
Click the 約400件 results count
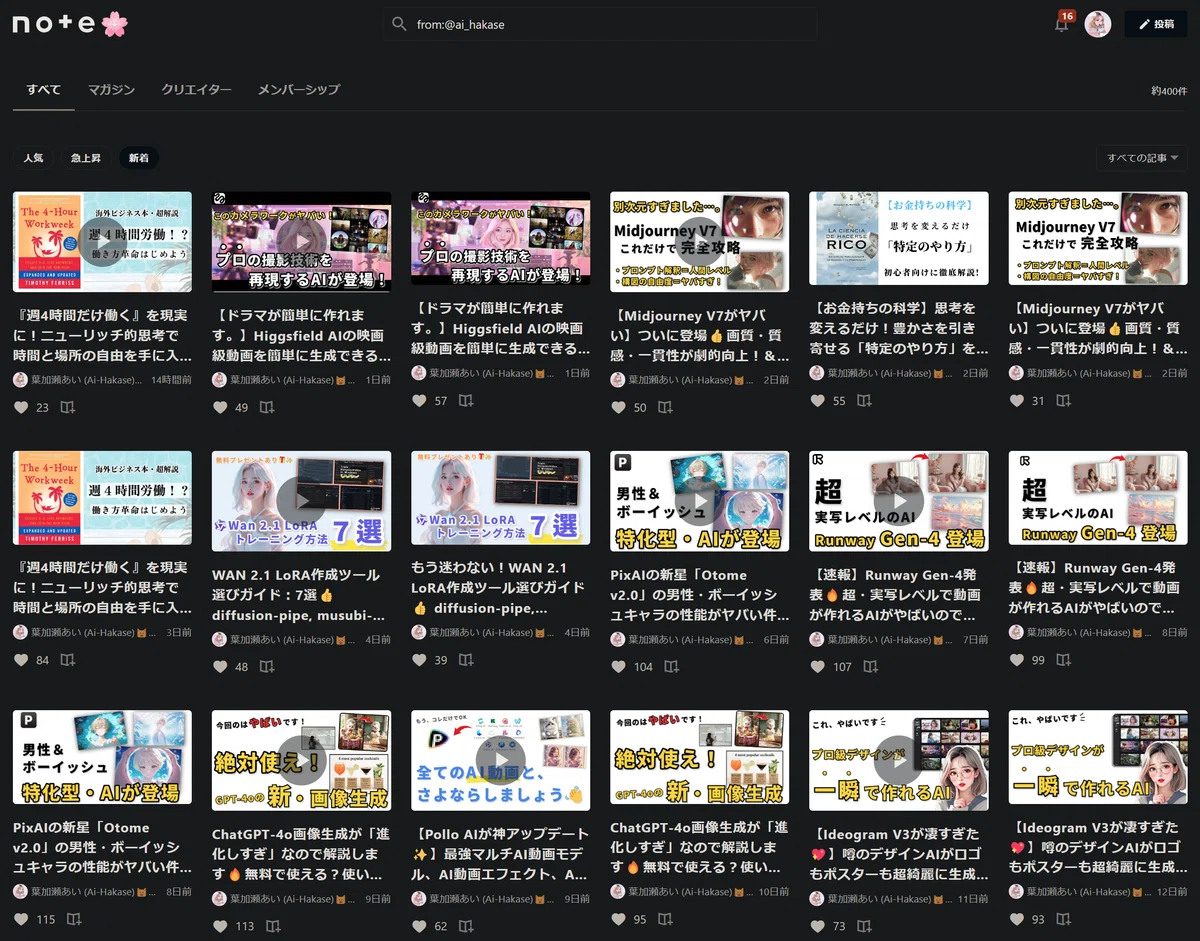coord(1169,91)
